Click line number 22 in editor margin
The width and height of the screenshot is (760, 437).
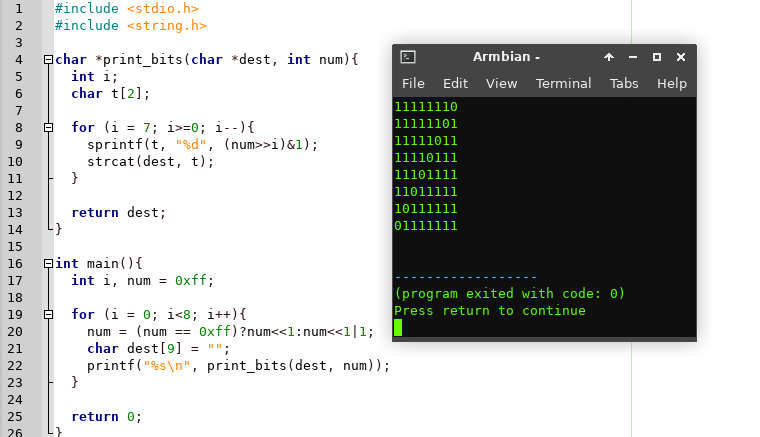15,366
